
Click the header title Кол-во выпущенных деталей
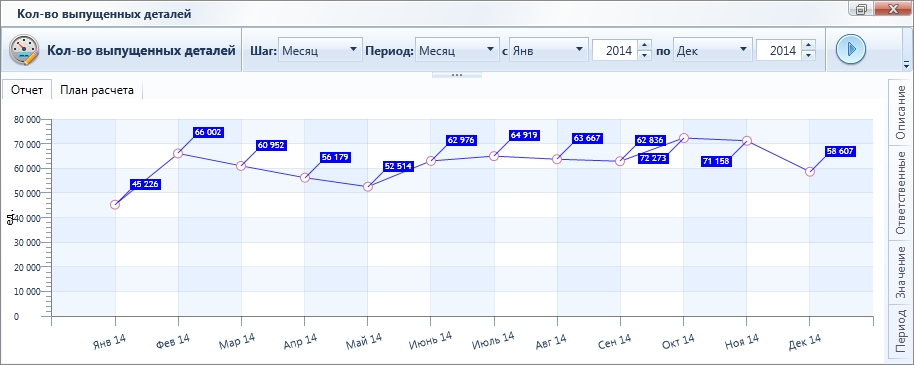[x=142, y=51]
